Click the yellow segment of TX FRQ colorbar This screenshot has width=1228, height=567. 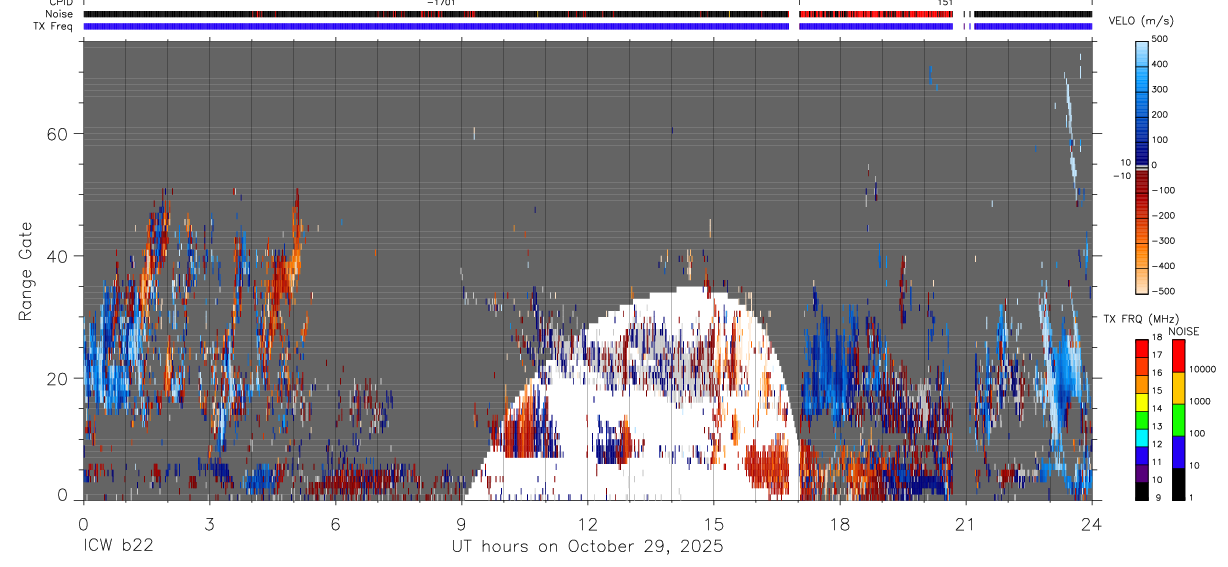(1143, 400)
